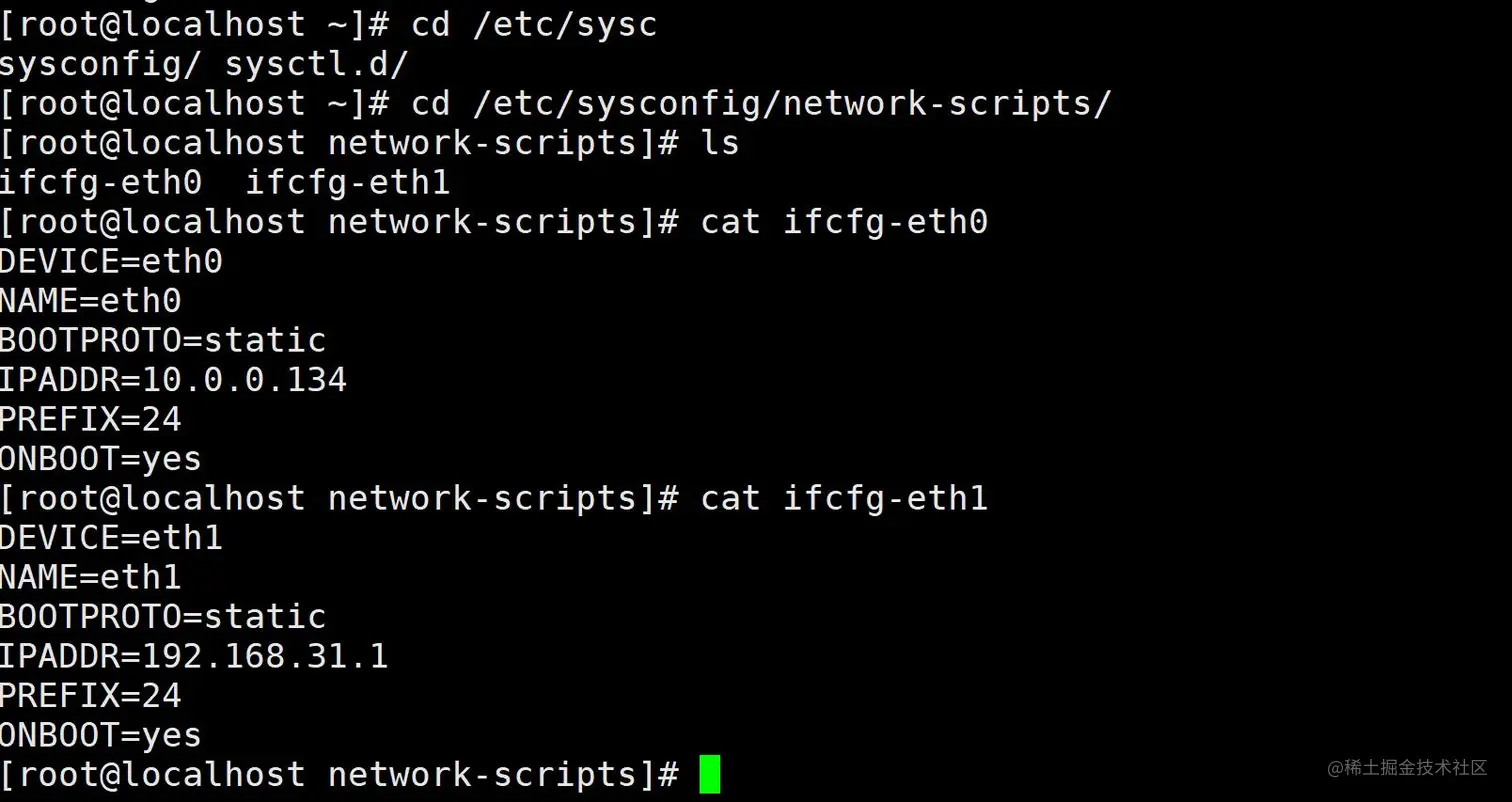The image size is (1512, 802).
Task: Click the DEVICE=eth1 line
Action: click(x=111, y=538)
